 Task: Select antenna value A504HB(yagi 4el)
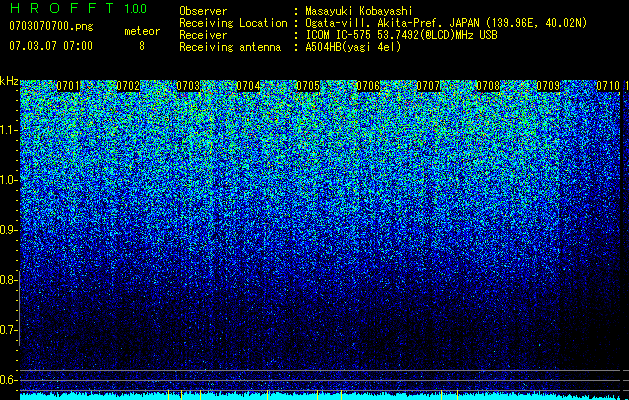tap(353, 47)
